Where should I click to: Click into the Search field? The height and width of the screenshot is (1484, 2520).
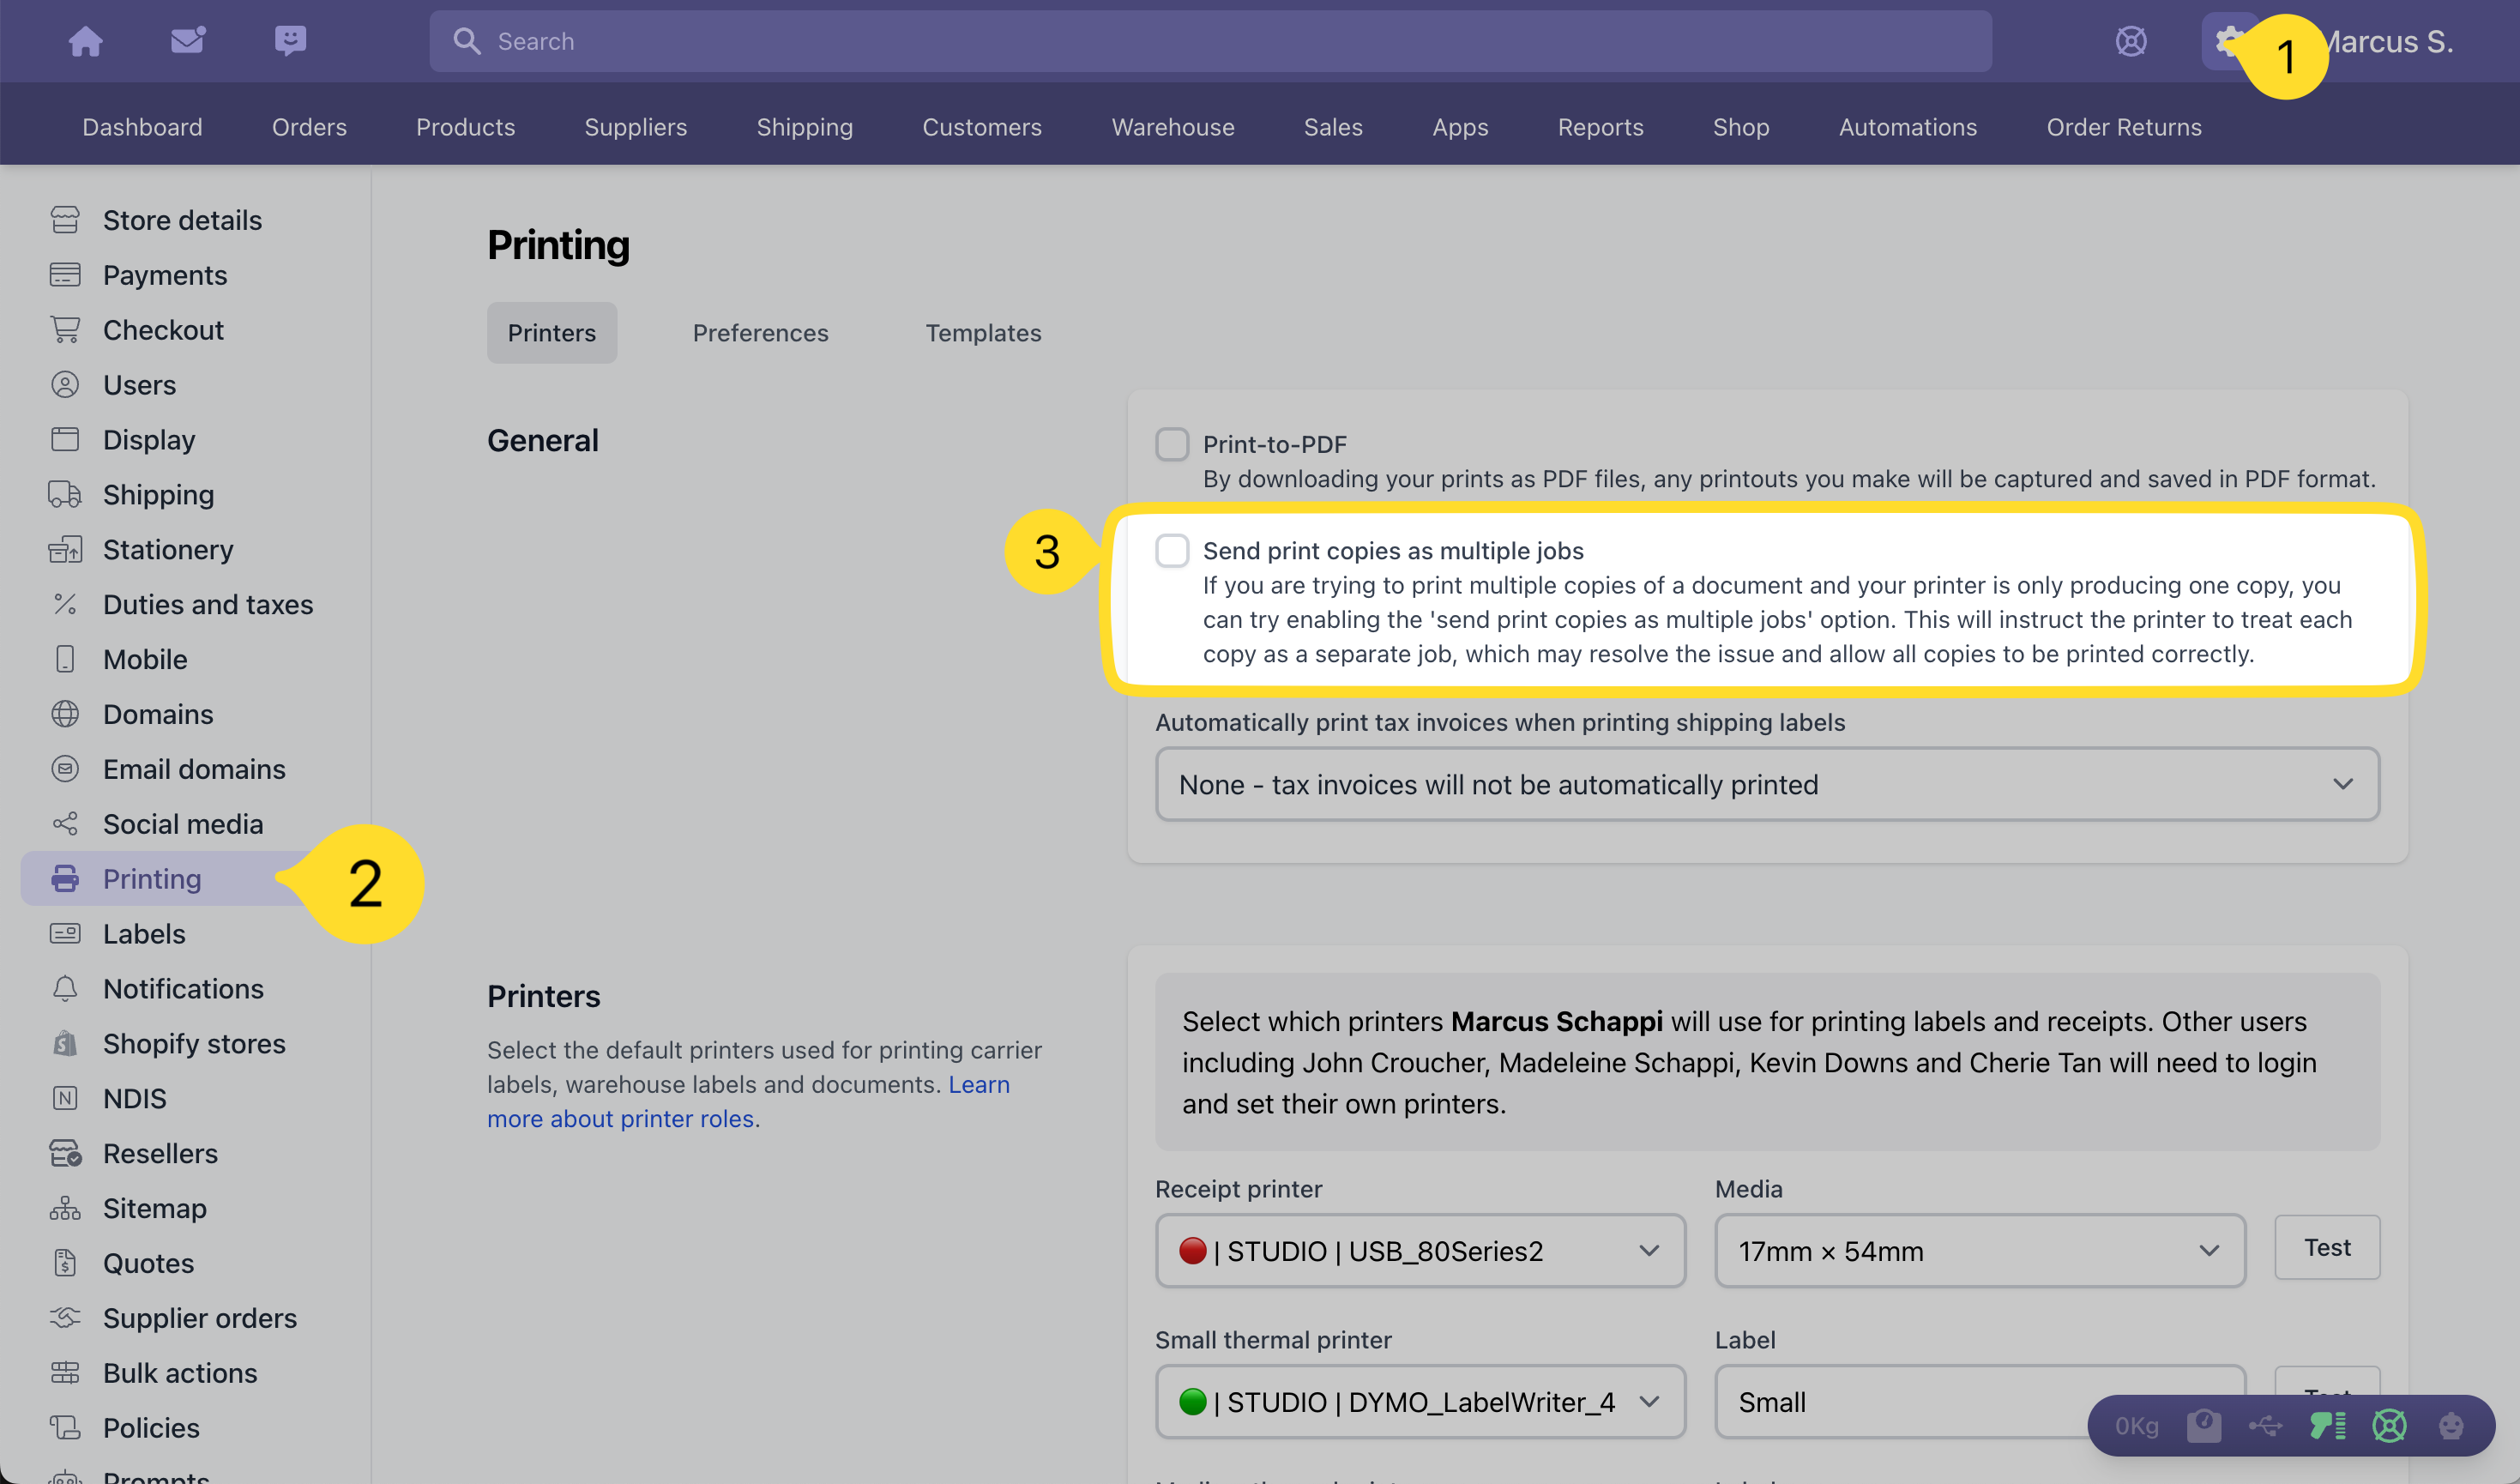coord(1210,41)
